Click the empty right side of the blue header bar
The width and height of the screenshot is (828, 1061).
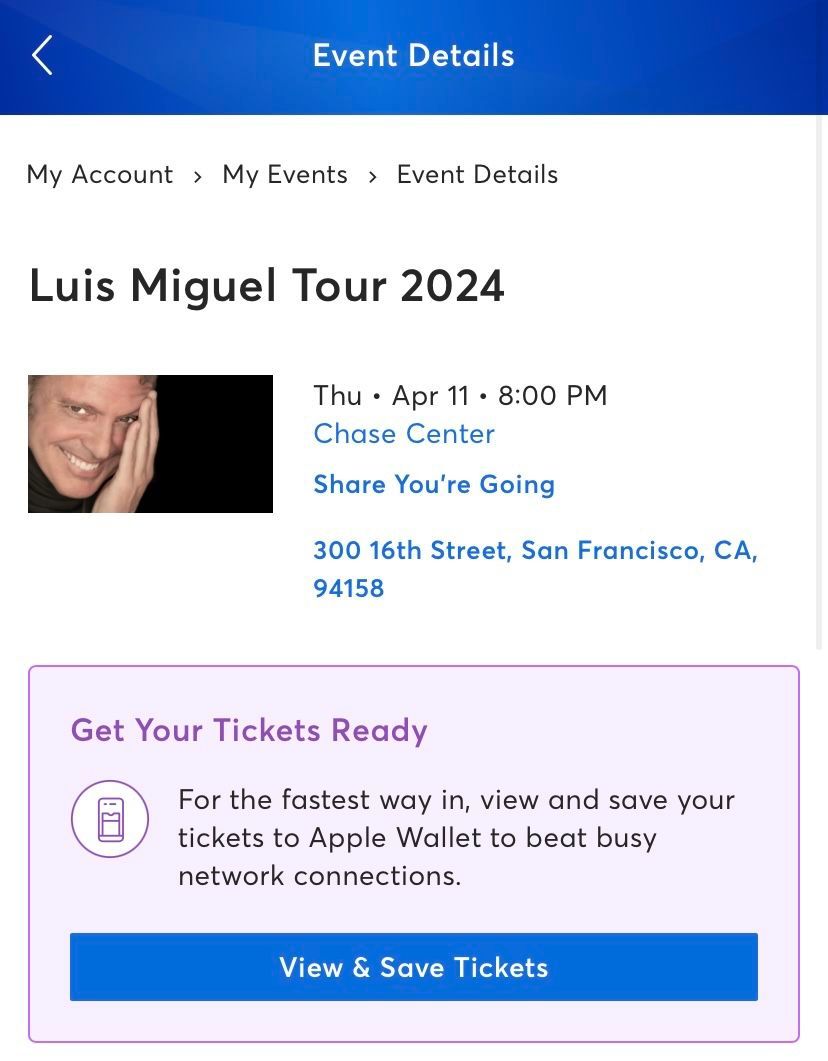tap(700, 56)
